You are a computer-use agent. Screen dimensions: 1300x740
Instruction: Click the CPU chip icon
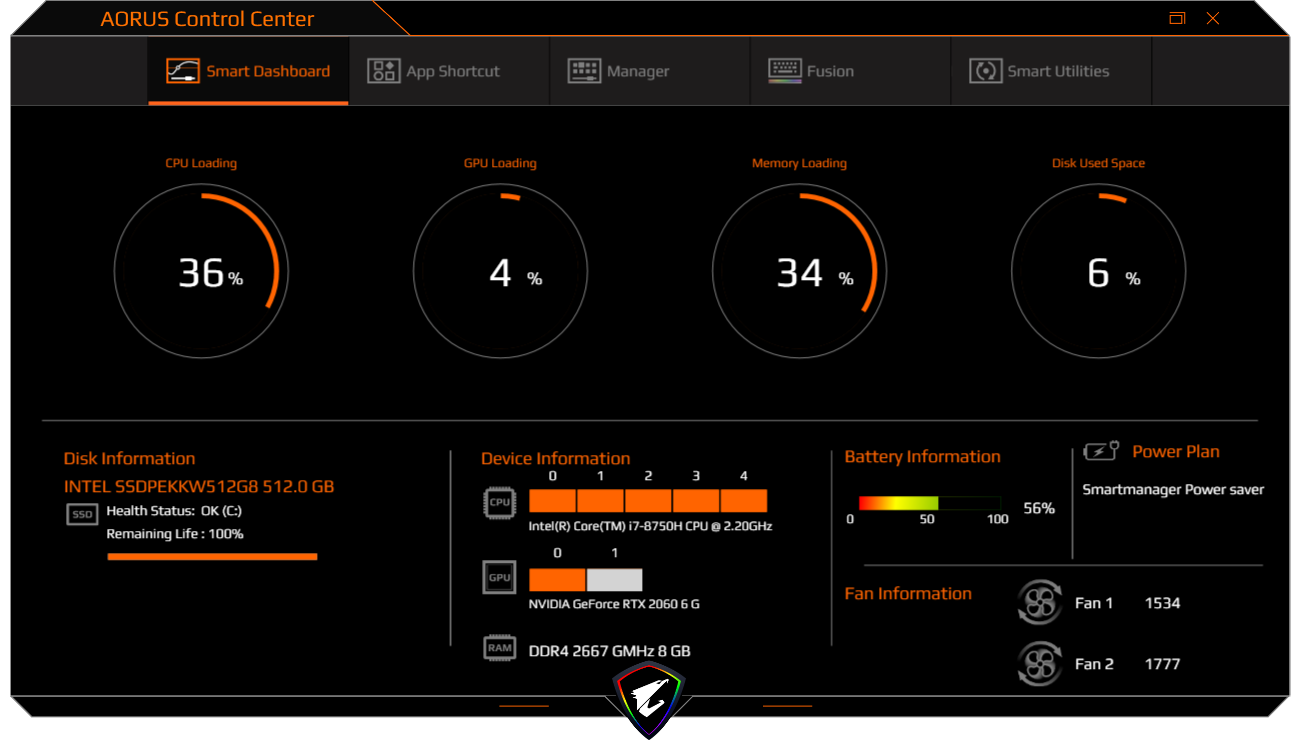(x=499, y=502)
